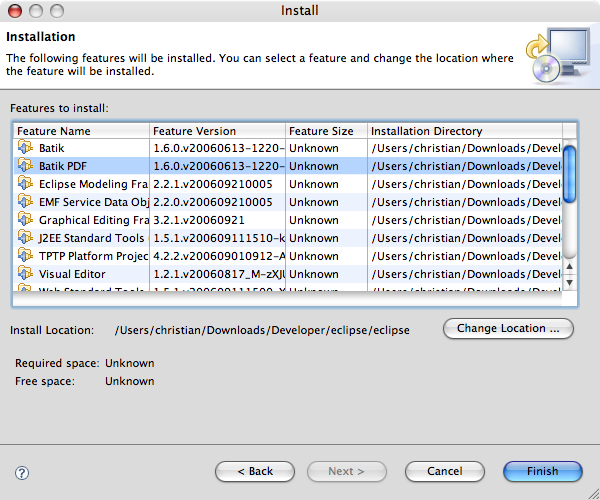Click the J2EE Standard Tools feature icon
The width and height of the screenshot is (600, 500).
(x=25, y=237)
